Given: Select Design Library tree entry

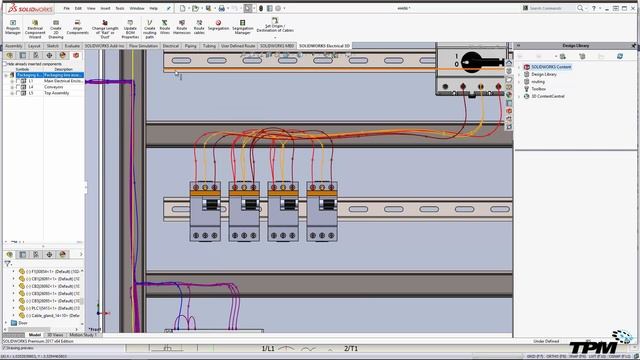Looking at the screenshot, I should point(544,74).
